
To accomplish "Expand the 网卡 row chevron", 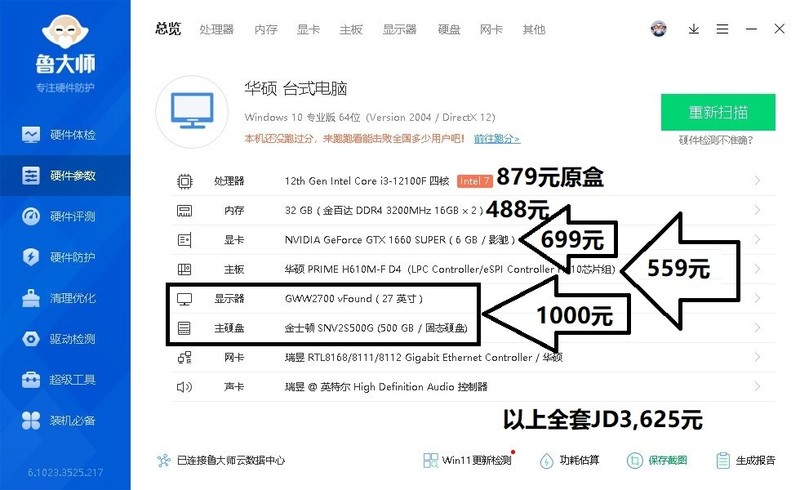I will pos(757,357).
